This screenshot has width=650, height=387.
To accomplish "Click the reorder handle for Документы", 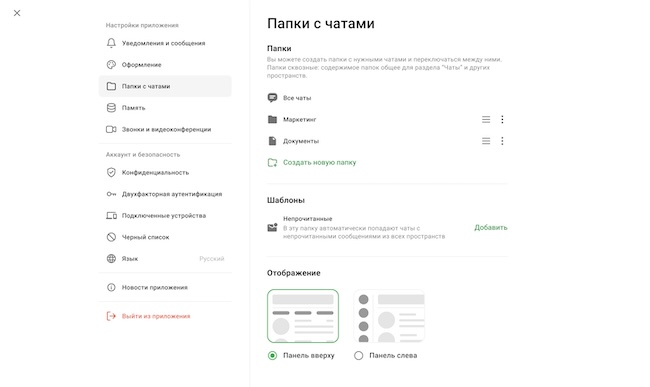I will click(x=486, y=141).
